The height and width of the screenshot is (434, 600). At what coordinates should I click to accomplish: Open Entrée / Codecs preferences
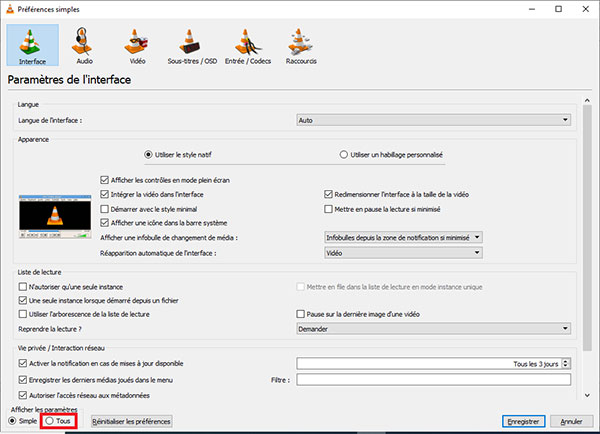pyautogui.click(x=248, y=45)
